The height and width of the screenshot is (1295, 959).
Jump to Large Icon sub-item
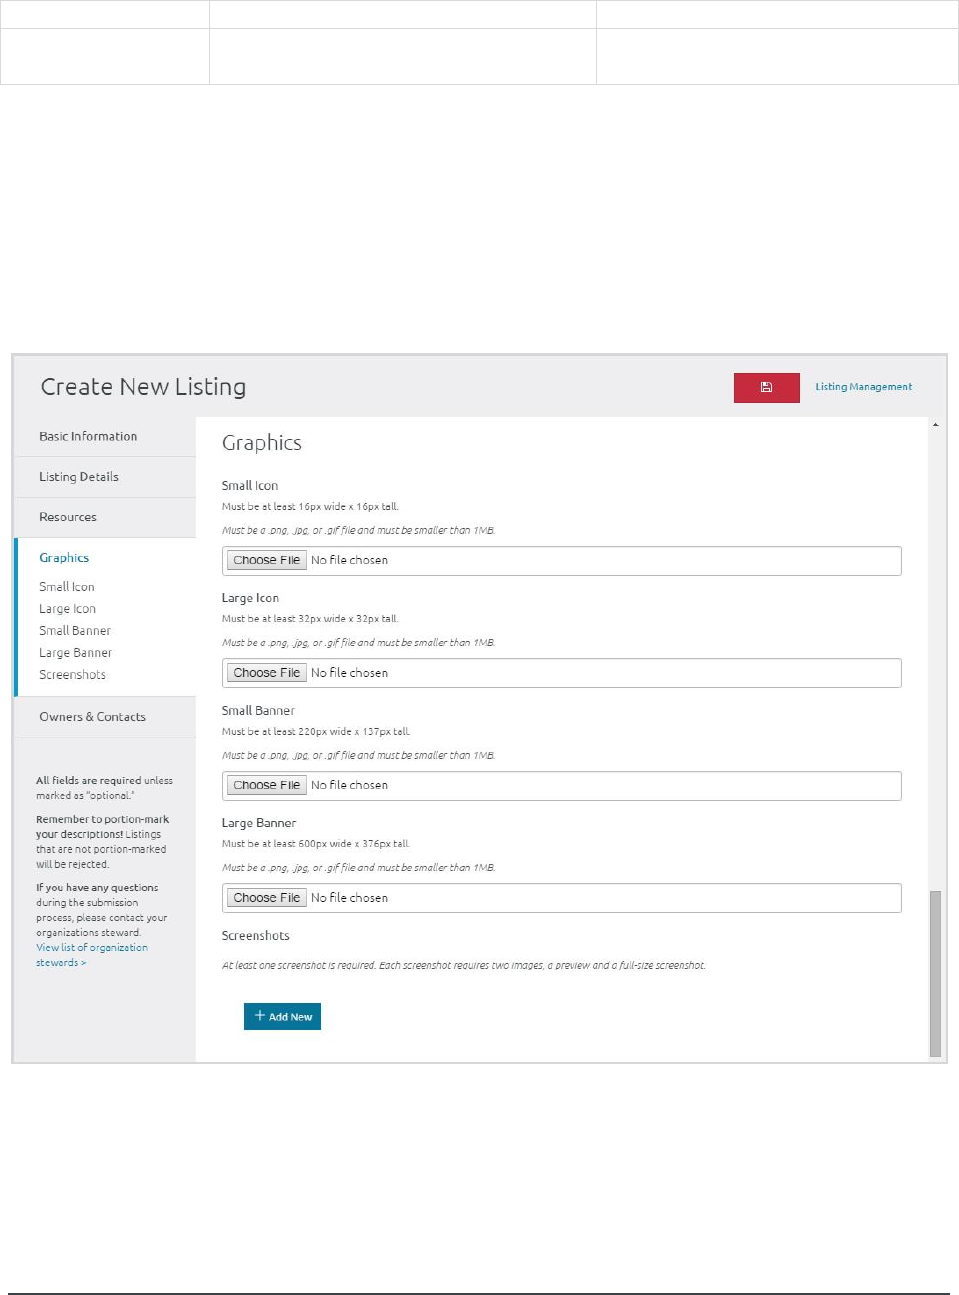(68, 609)
